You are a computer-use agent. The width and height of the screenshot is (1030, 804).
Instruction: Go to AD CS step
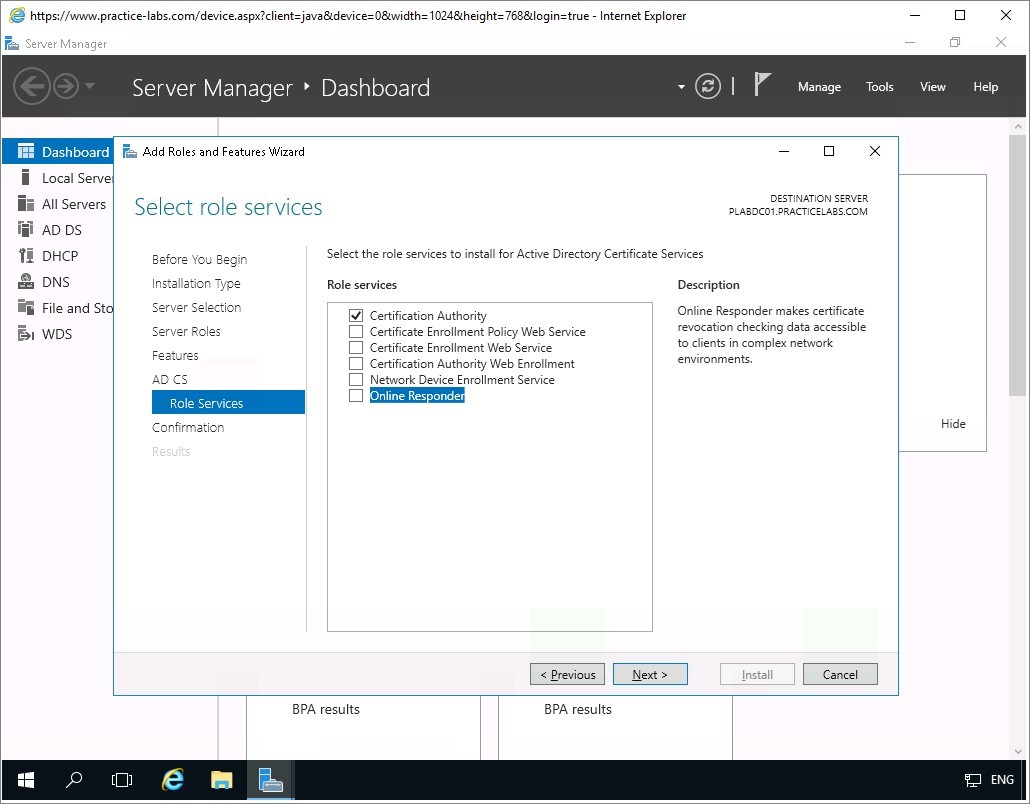click(x=169, y=379)
